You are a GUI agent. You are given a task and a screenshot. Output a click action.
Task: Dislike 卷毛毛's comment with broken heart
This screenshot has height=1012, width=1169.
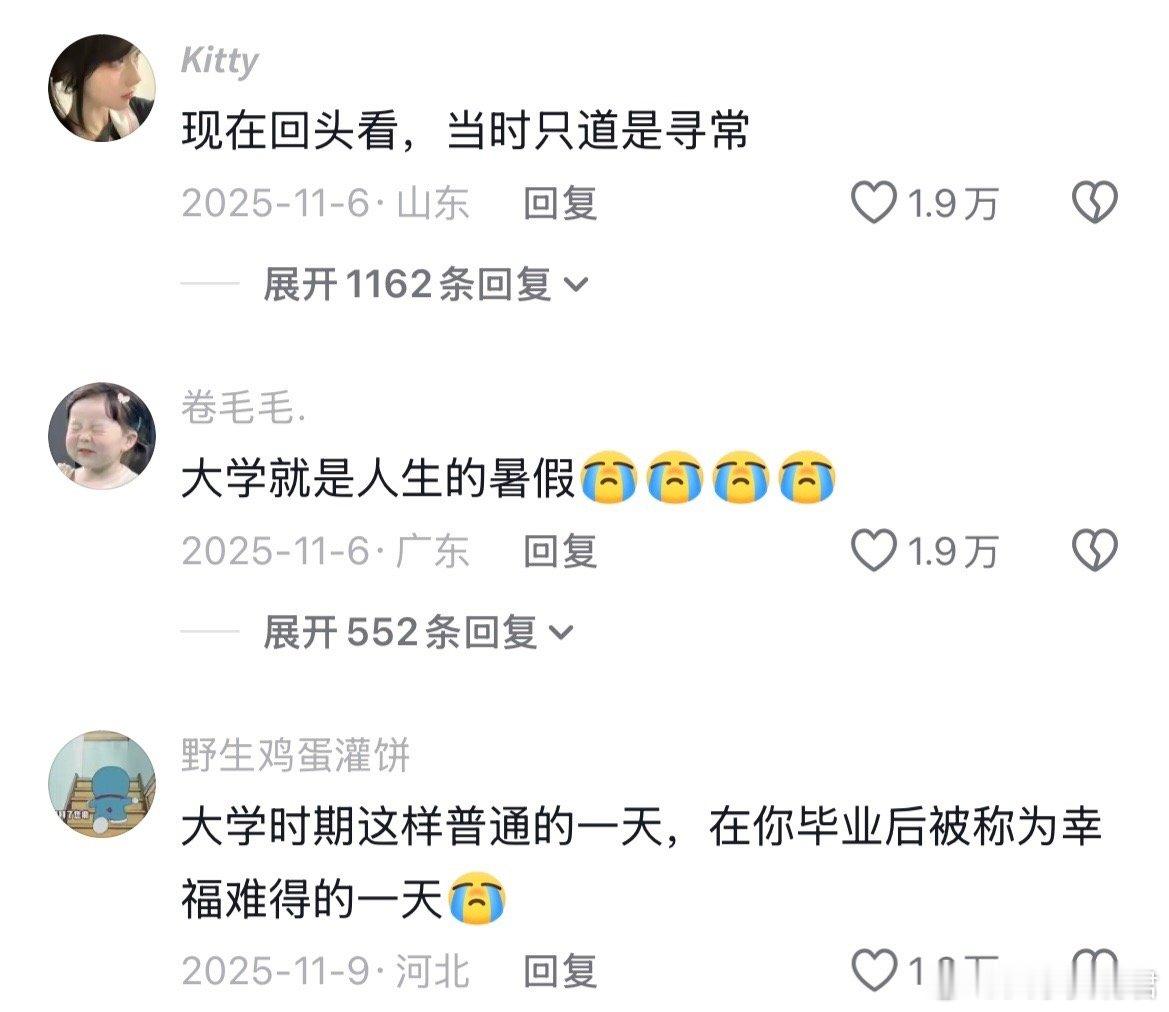pyautogui.click(x=1094, y=551)
